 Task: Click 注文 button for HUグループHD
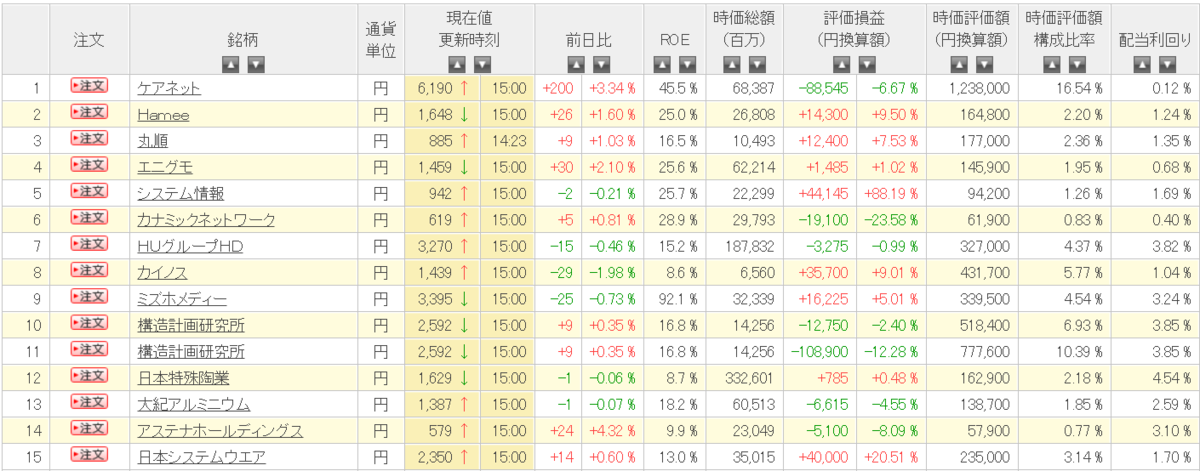[89, 244]
